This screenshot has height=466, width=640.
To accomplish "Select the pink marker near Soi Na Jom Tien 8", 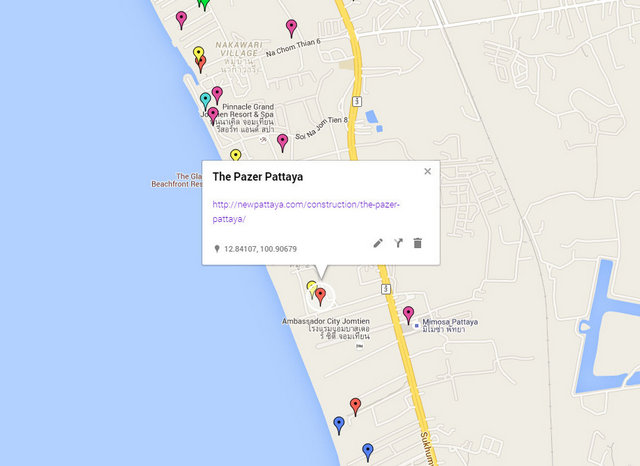I will coord(282,142).
